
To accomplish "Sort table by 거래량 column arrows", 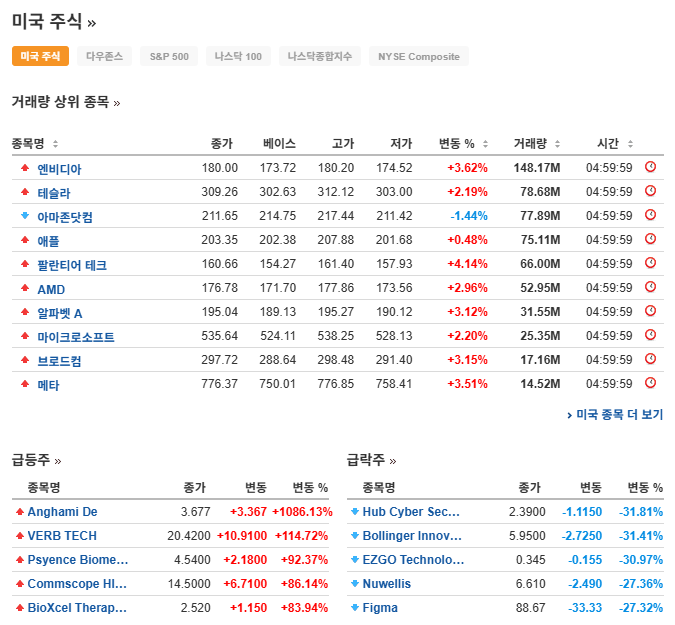I will tap(557, 144).
